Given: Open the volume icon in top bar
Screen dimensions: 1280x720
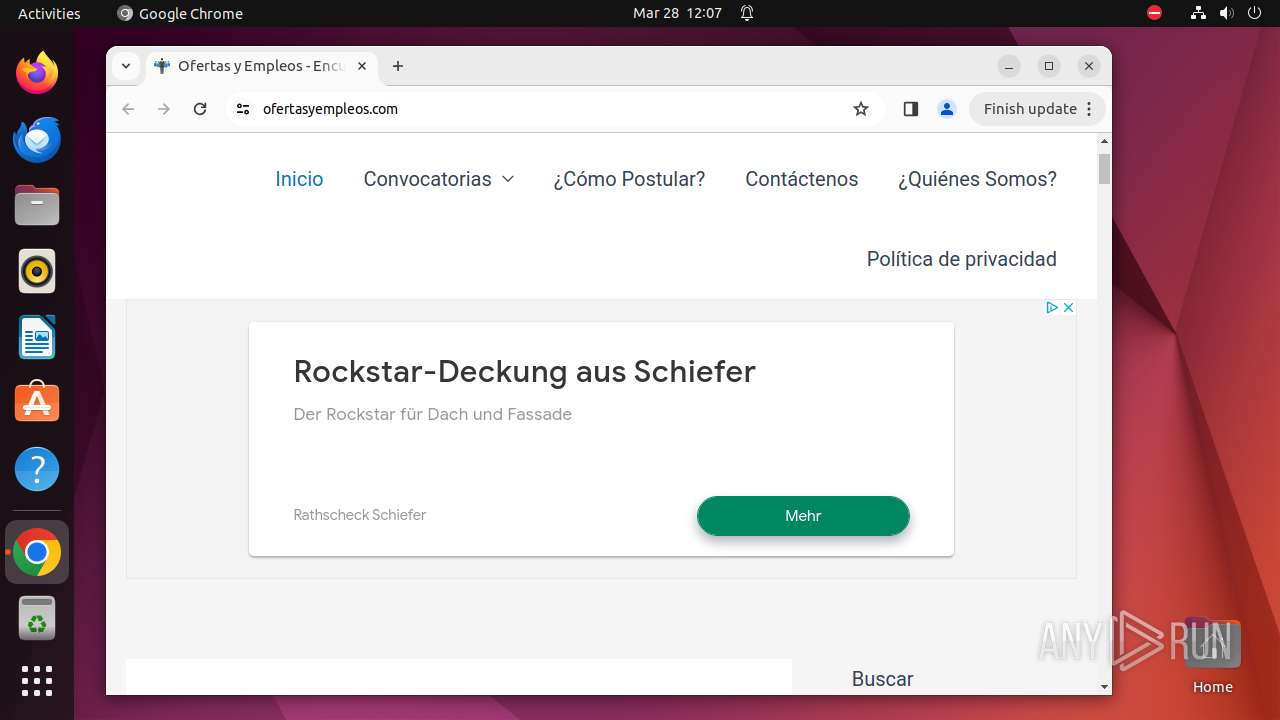Looking at the screenshot, I should coord(1226,13).
